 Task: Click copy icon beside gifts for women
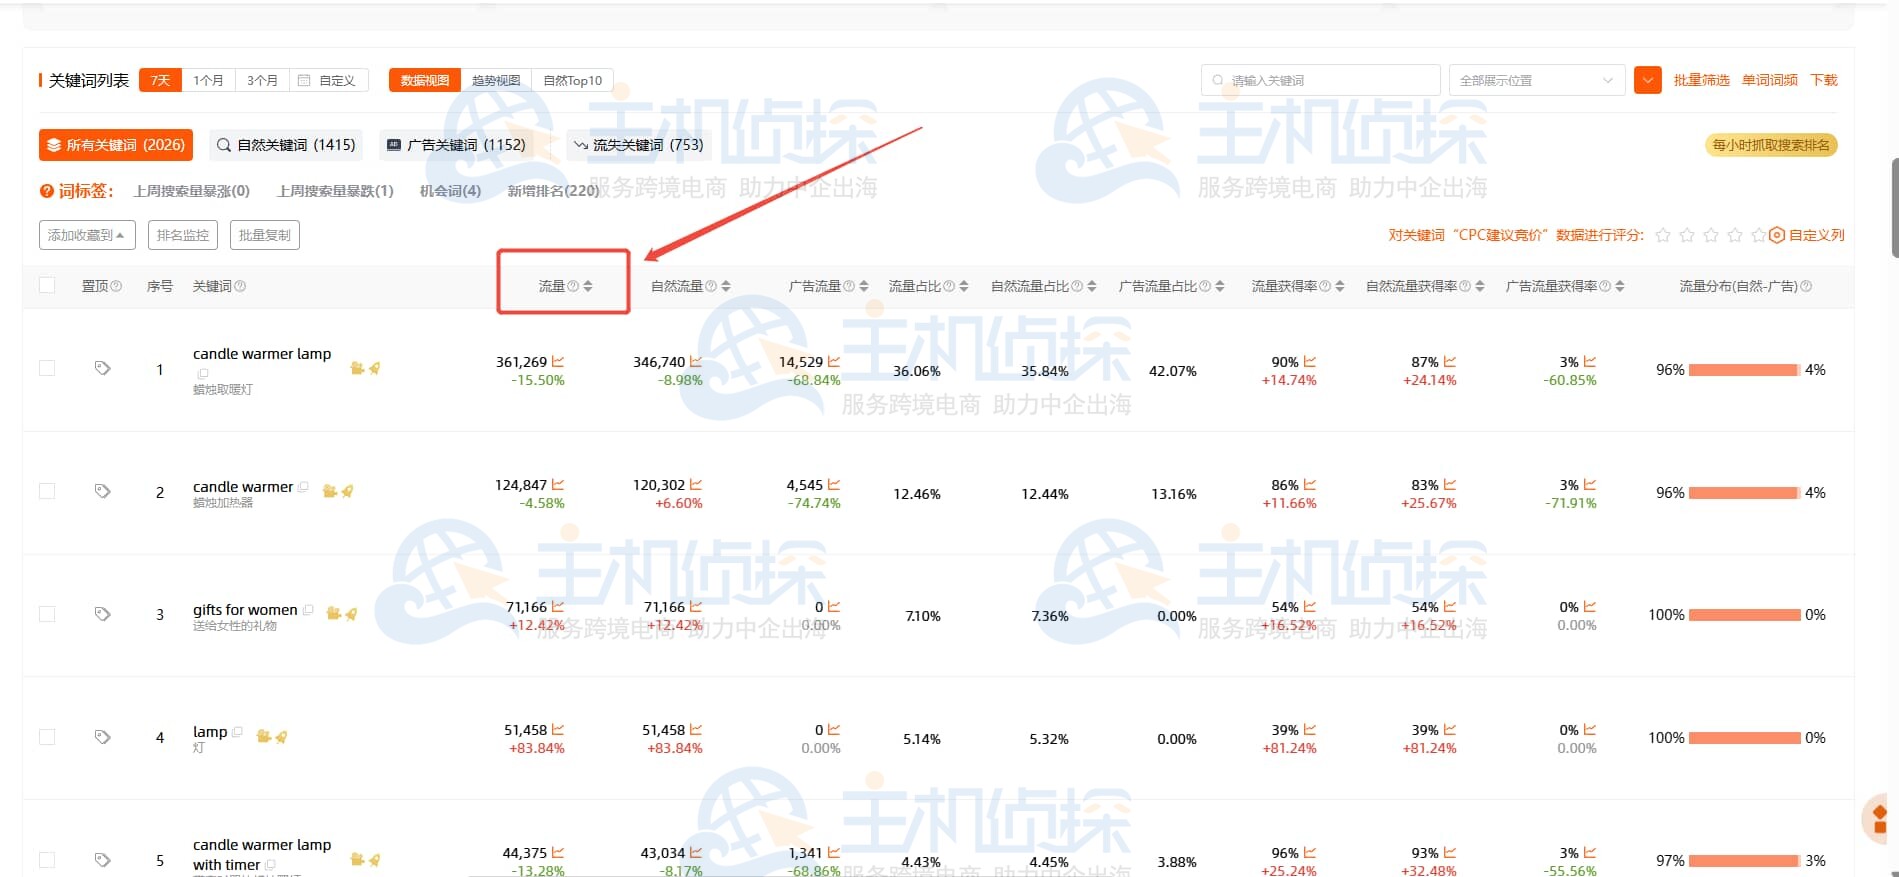(x=308, y=610)
